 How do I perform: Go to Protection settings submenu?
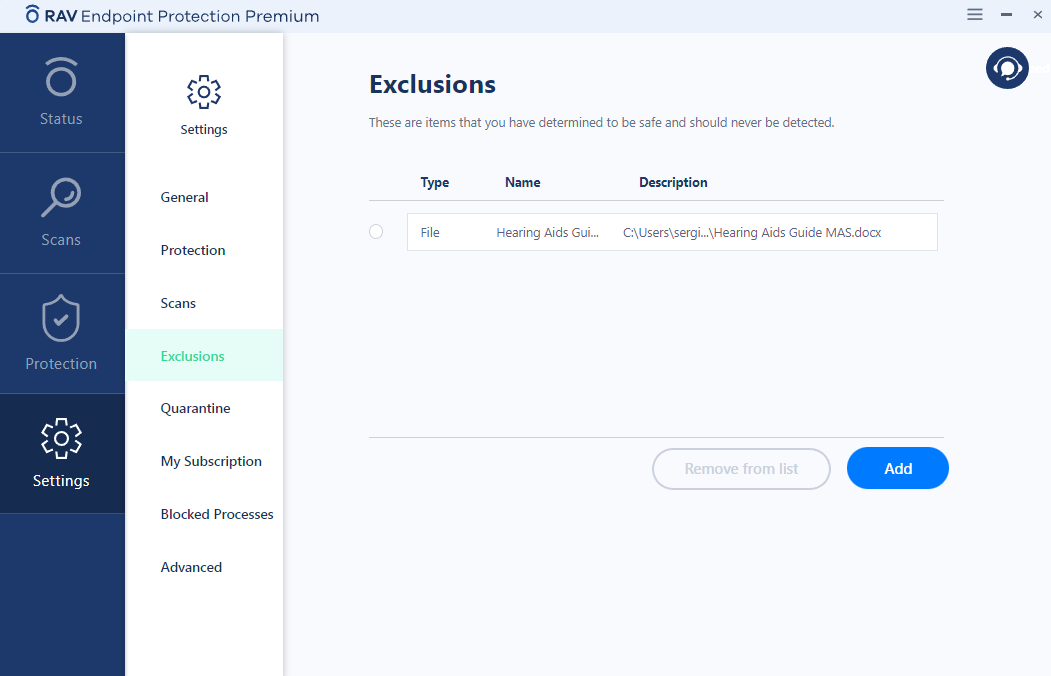point(193,251)
